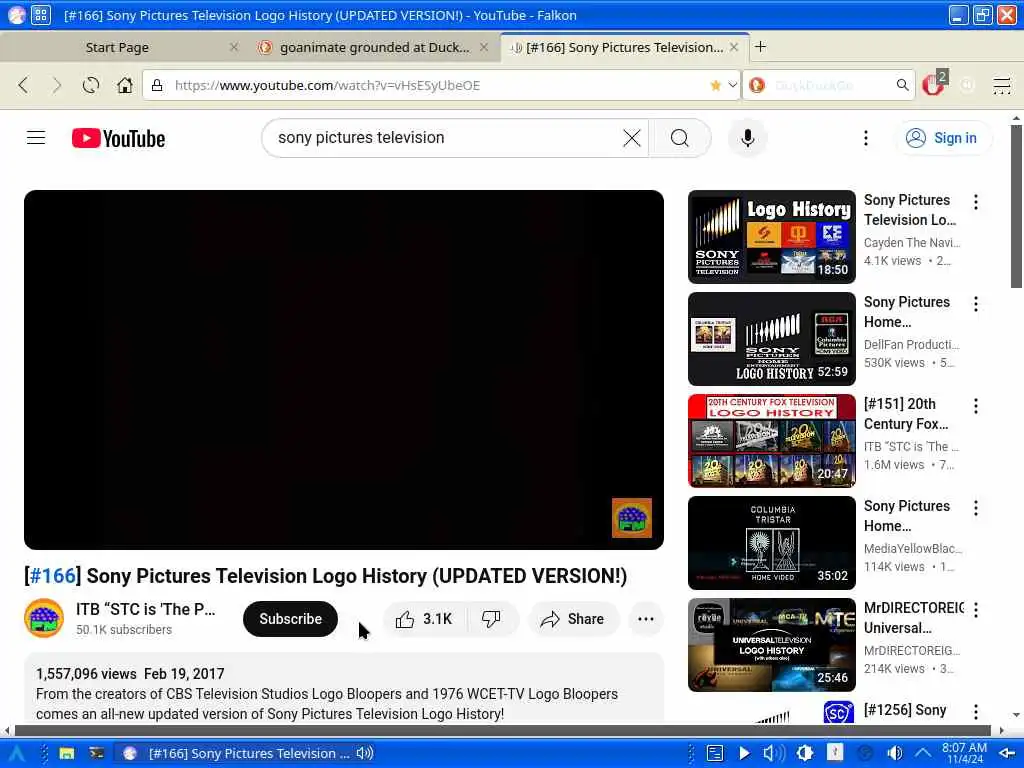The width and height of the screenshot is (1024, 768).
Task: Open the YouTube guide hamburger menu
Action: pyautogui.click(x=36, y=138)
